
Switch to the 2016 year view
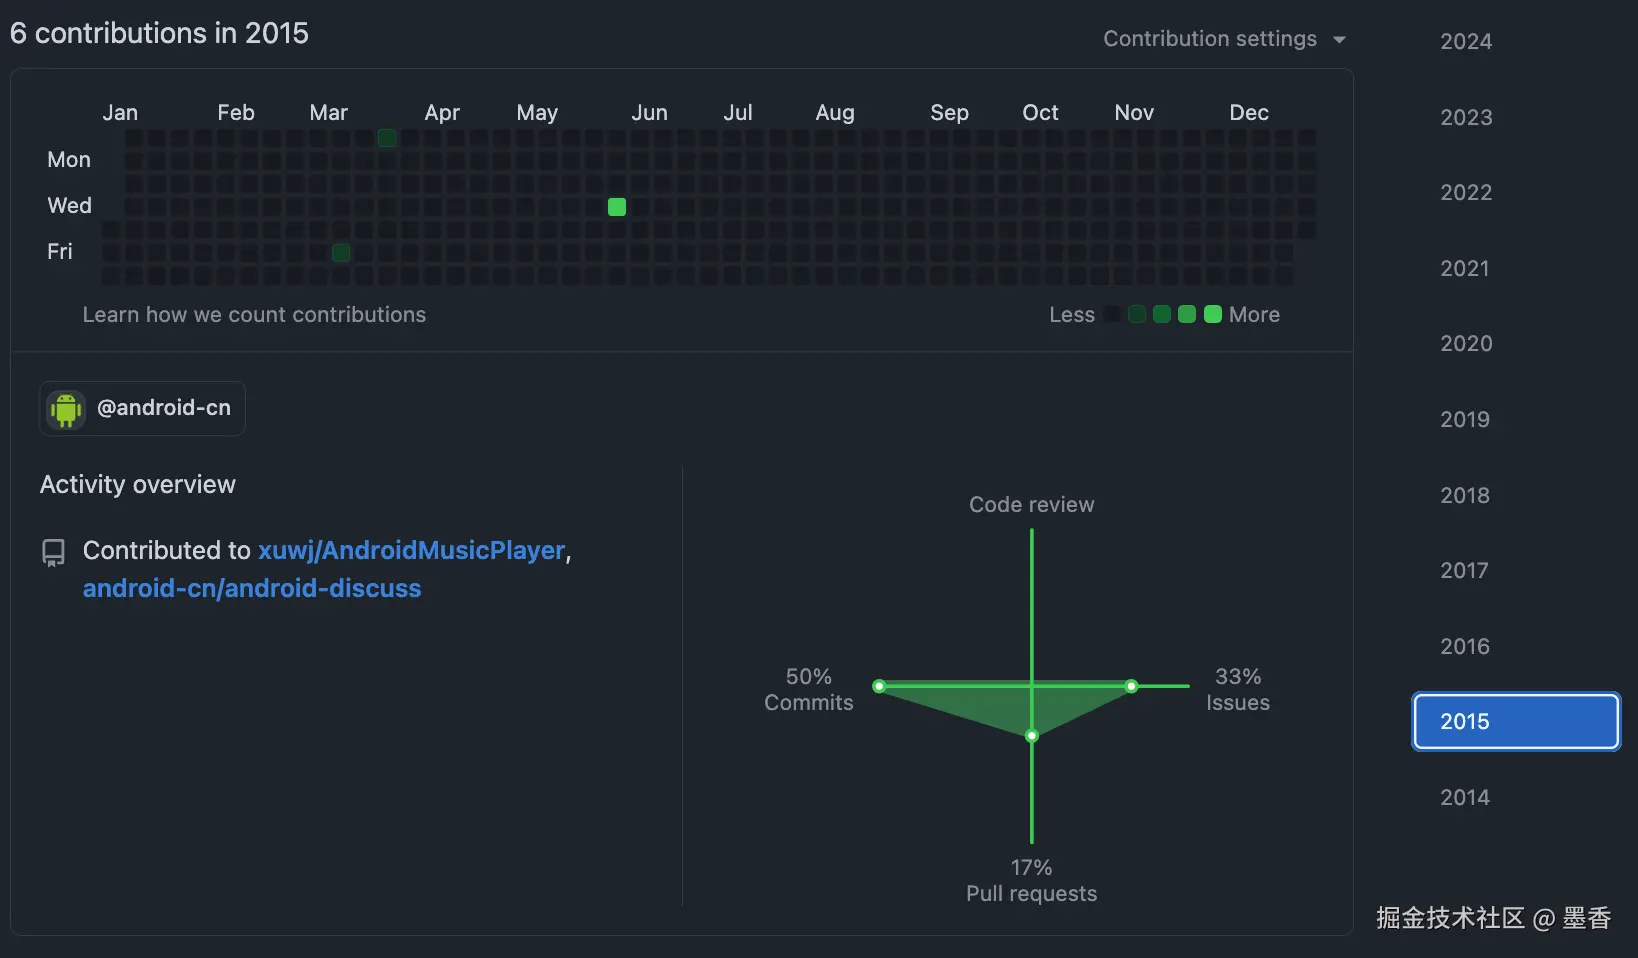(x=1464, y=646)
